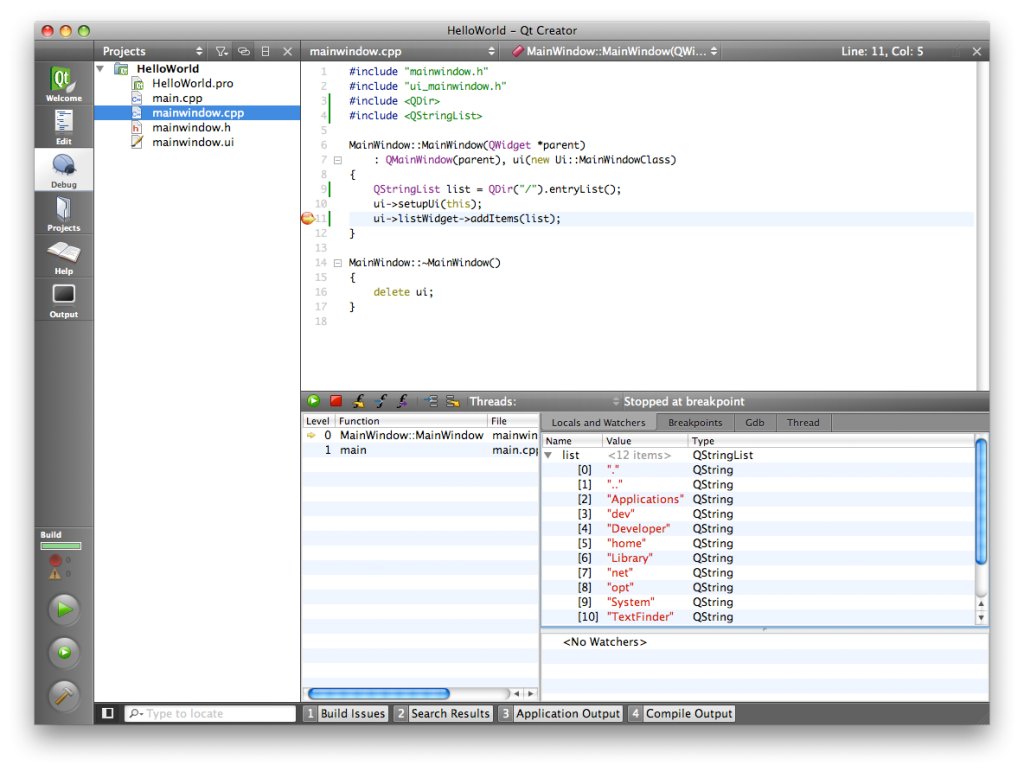The height and width of the screenshot is (772, 1024).
Task: Click the Run to Line icon
Action: point(430,401)
